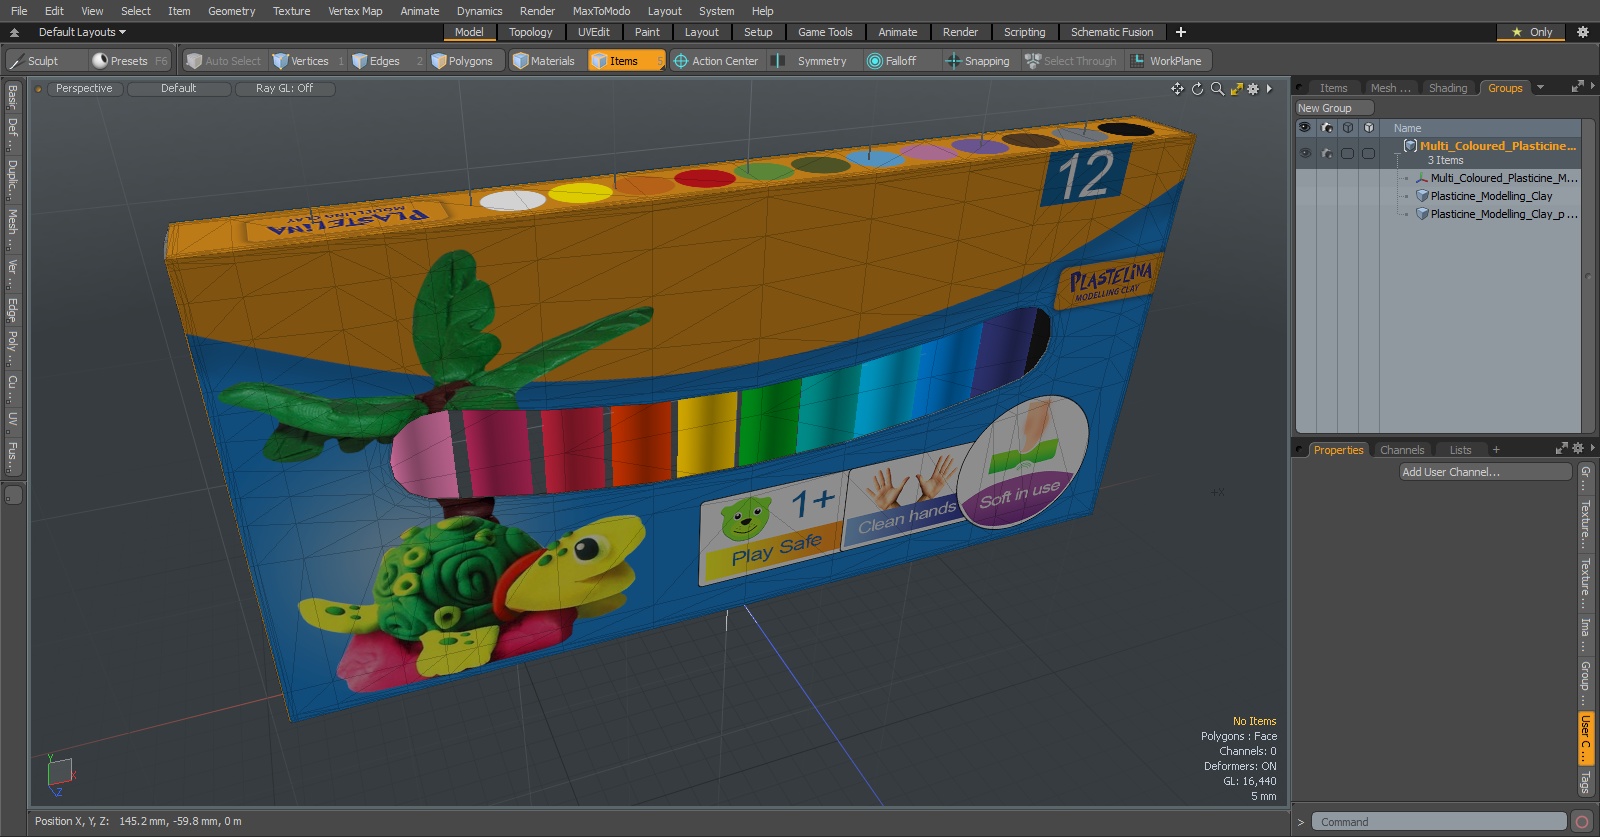Image resolution: width=1600 pixels, height=837 pixels.
Task: Open the Geometry menu
Action: (231, 11)
